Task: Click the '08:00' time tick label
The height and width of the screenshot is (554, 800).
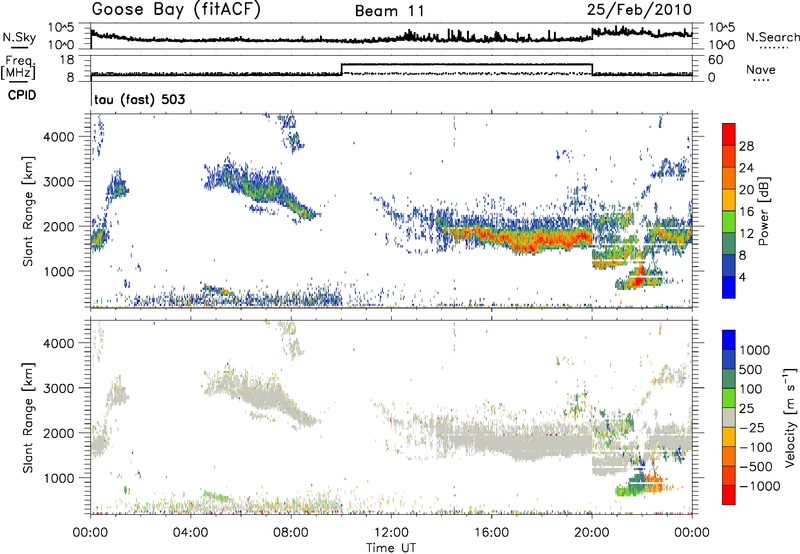Action: coord(290,533)
